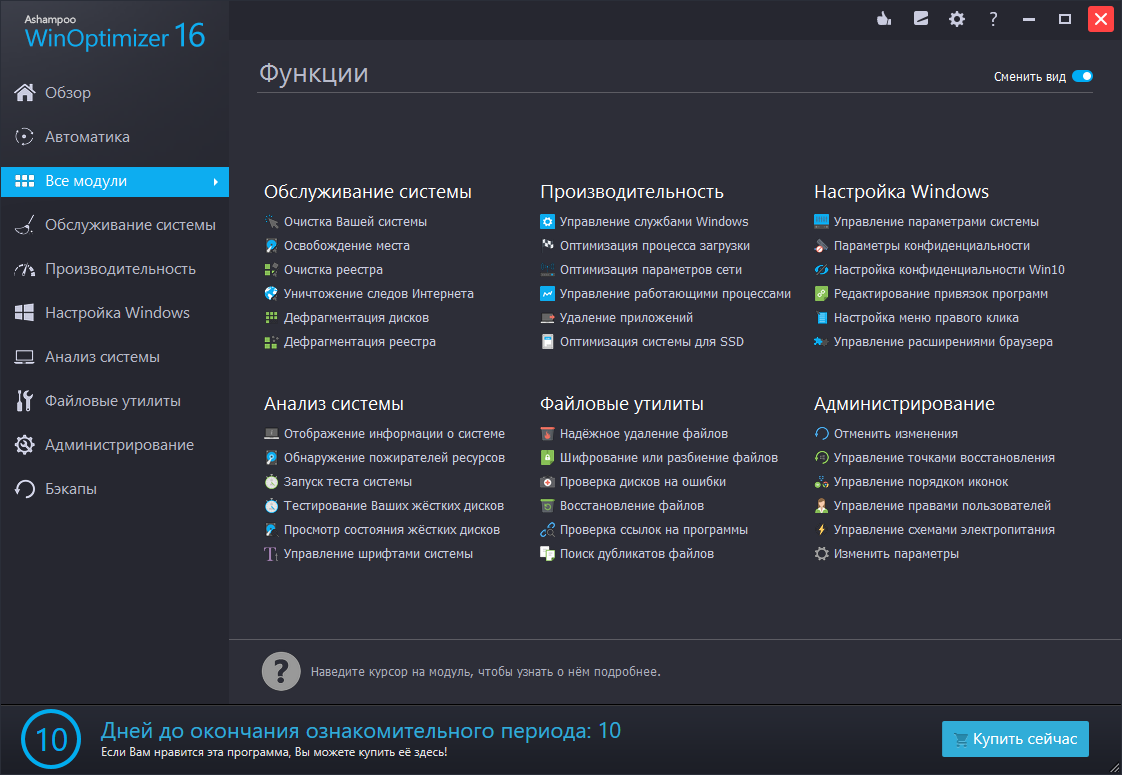Launch Проверка ссылок на программы

pyautogui.click(x=654, y=530)
